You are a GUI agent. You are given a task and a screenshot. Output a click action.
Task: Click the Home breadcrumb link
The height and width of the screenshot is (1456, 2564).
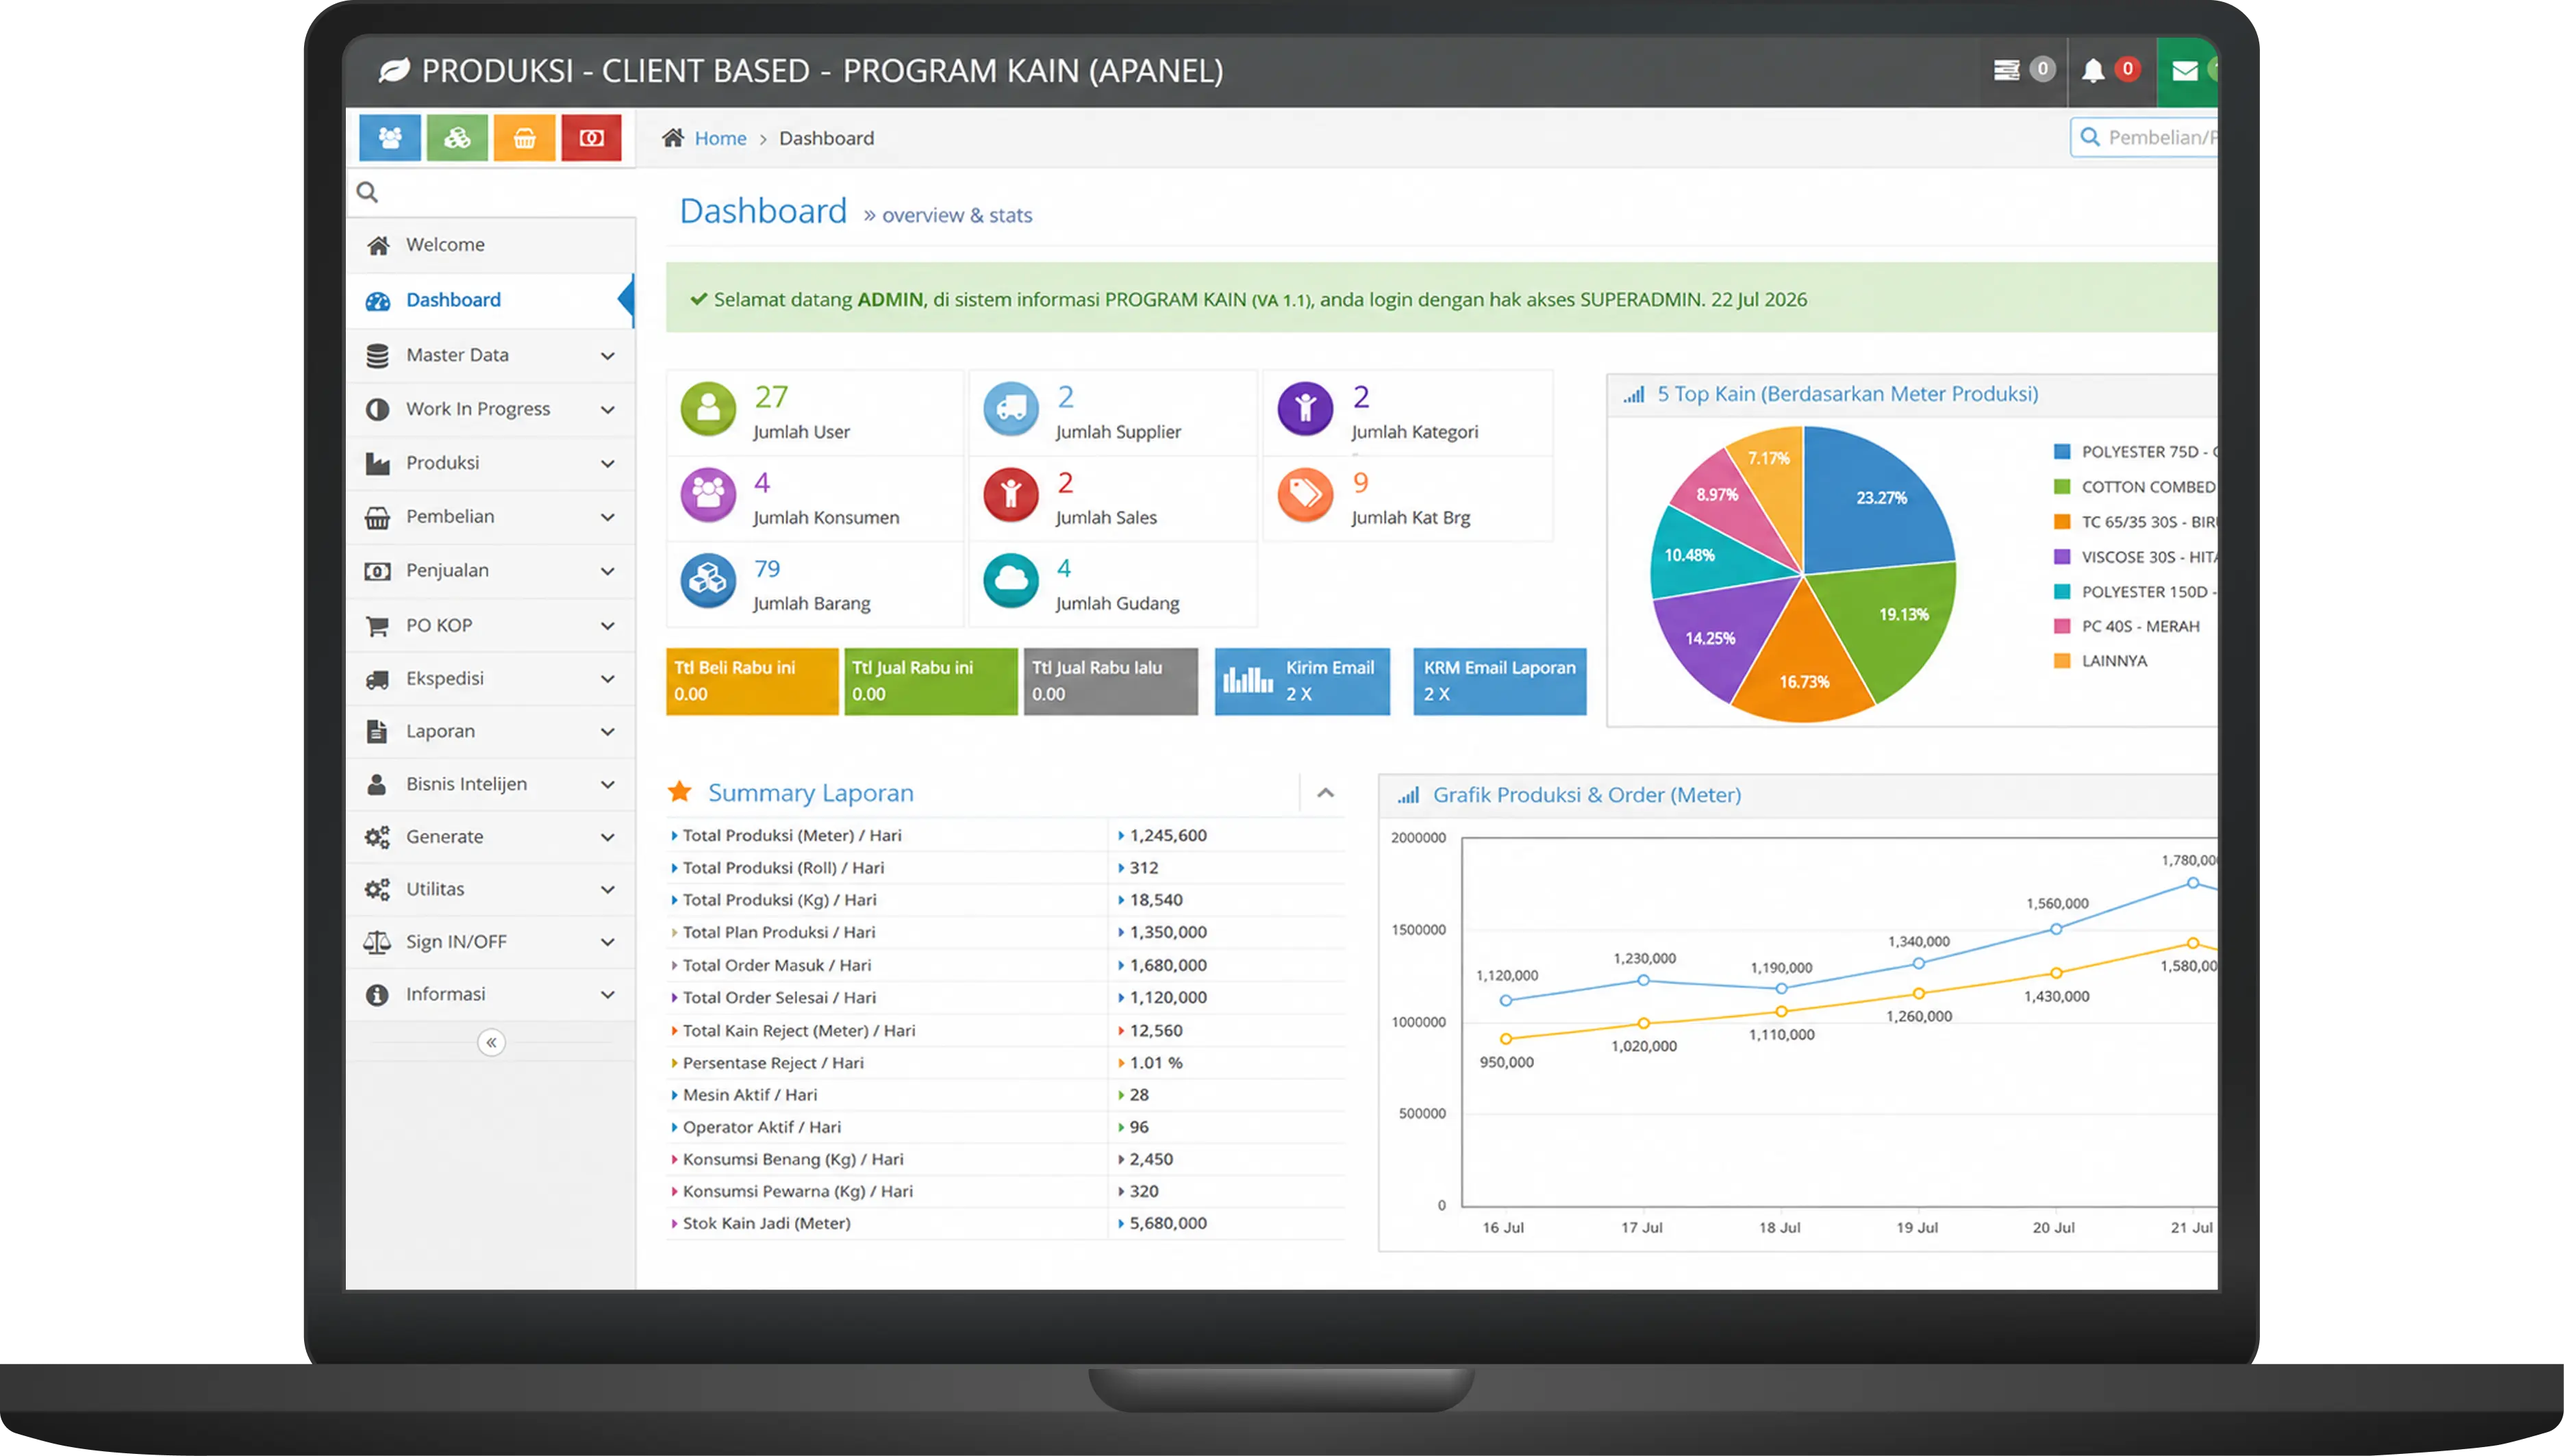[720, 138]
